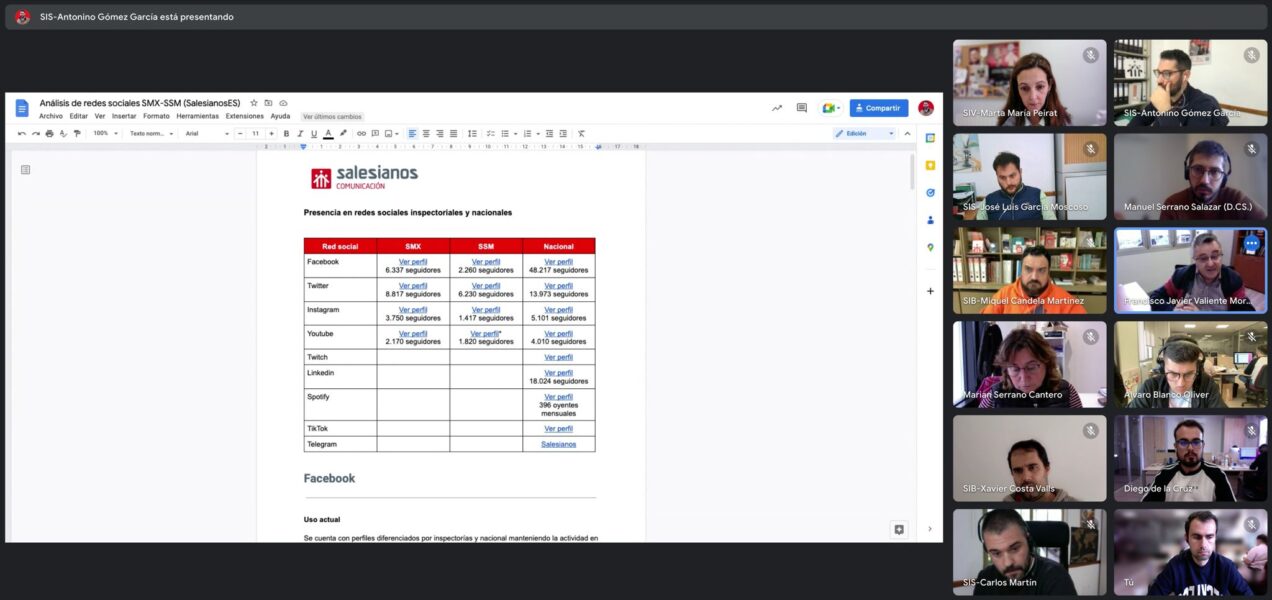Open Google Calendar side panel

point(930,138)
